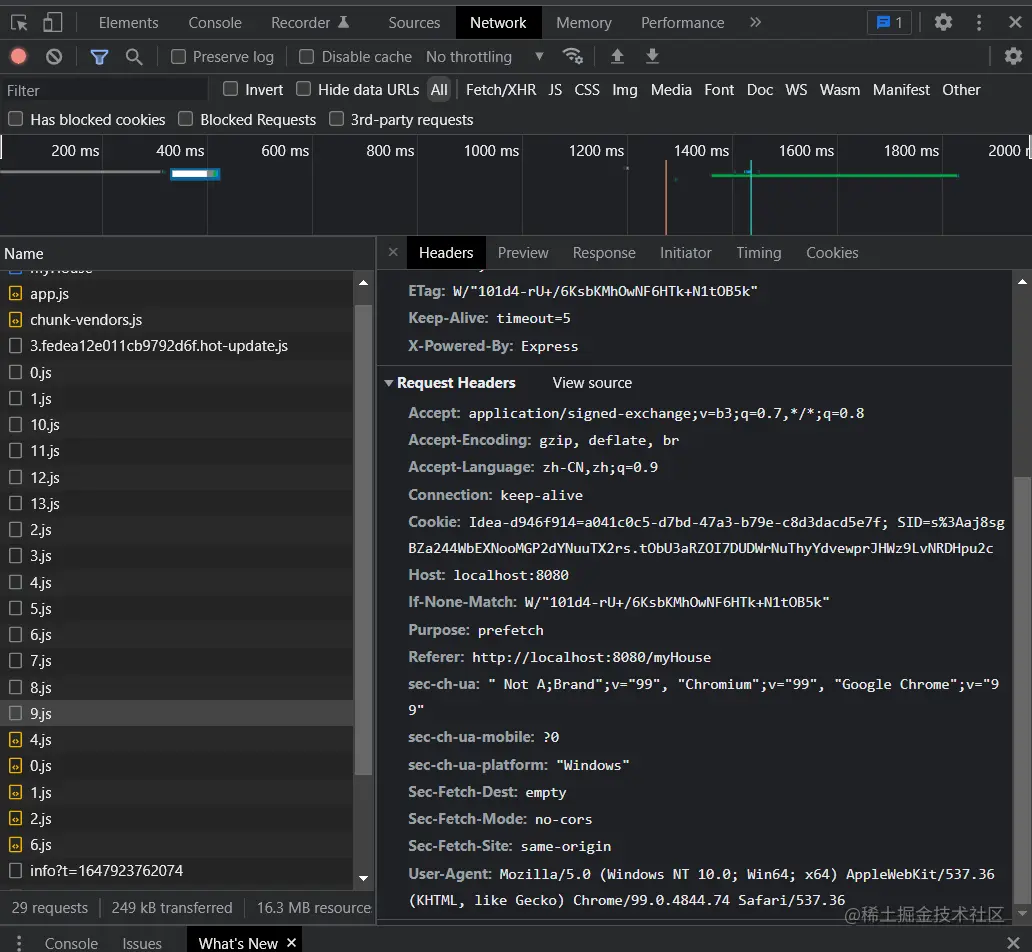This screenshot has height=952, width=1032.
Task: Tick the Hide data URLs checkbox
Action: coord(304,89)
